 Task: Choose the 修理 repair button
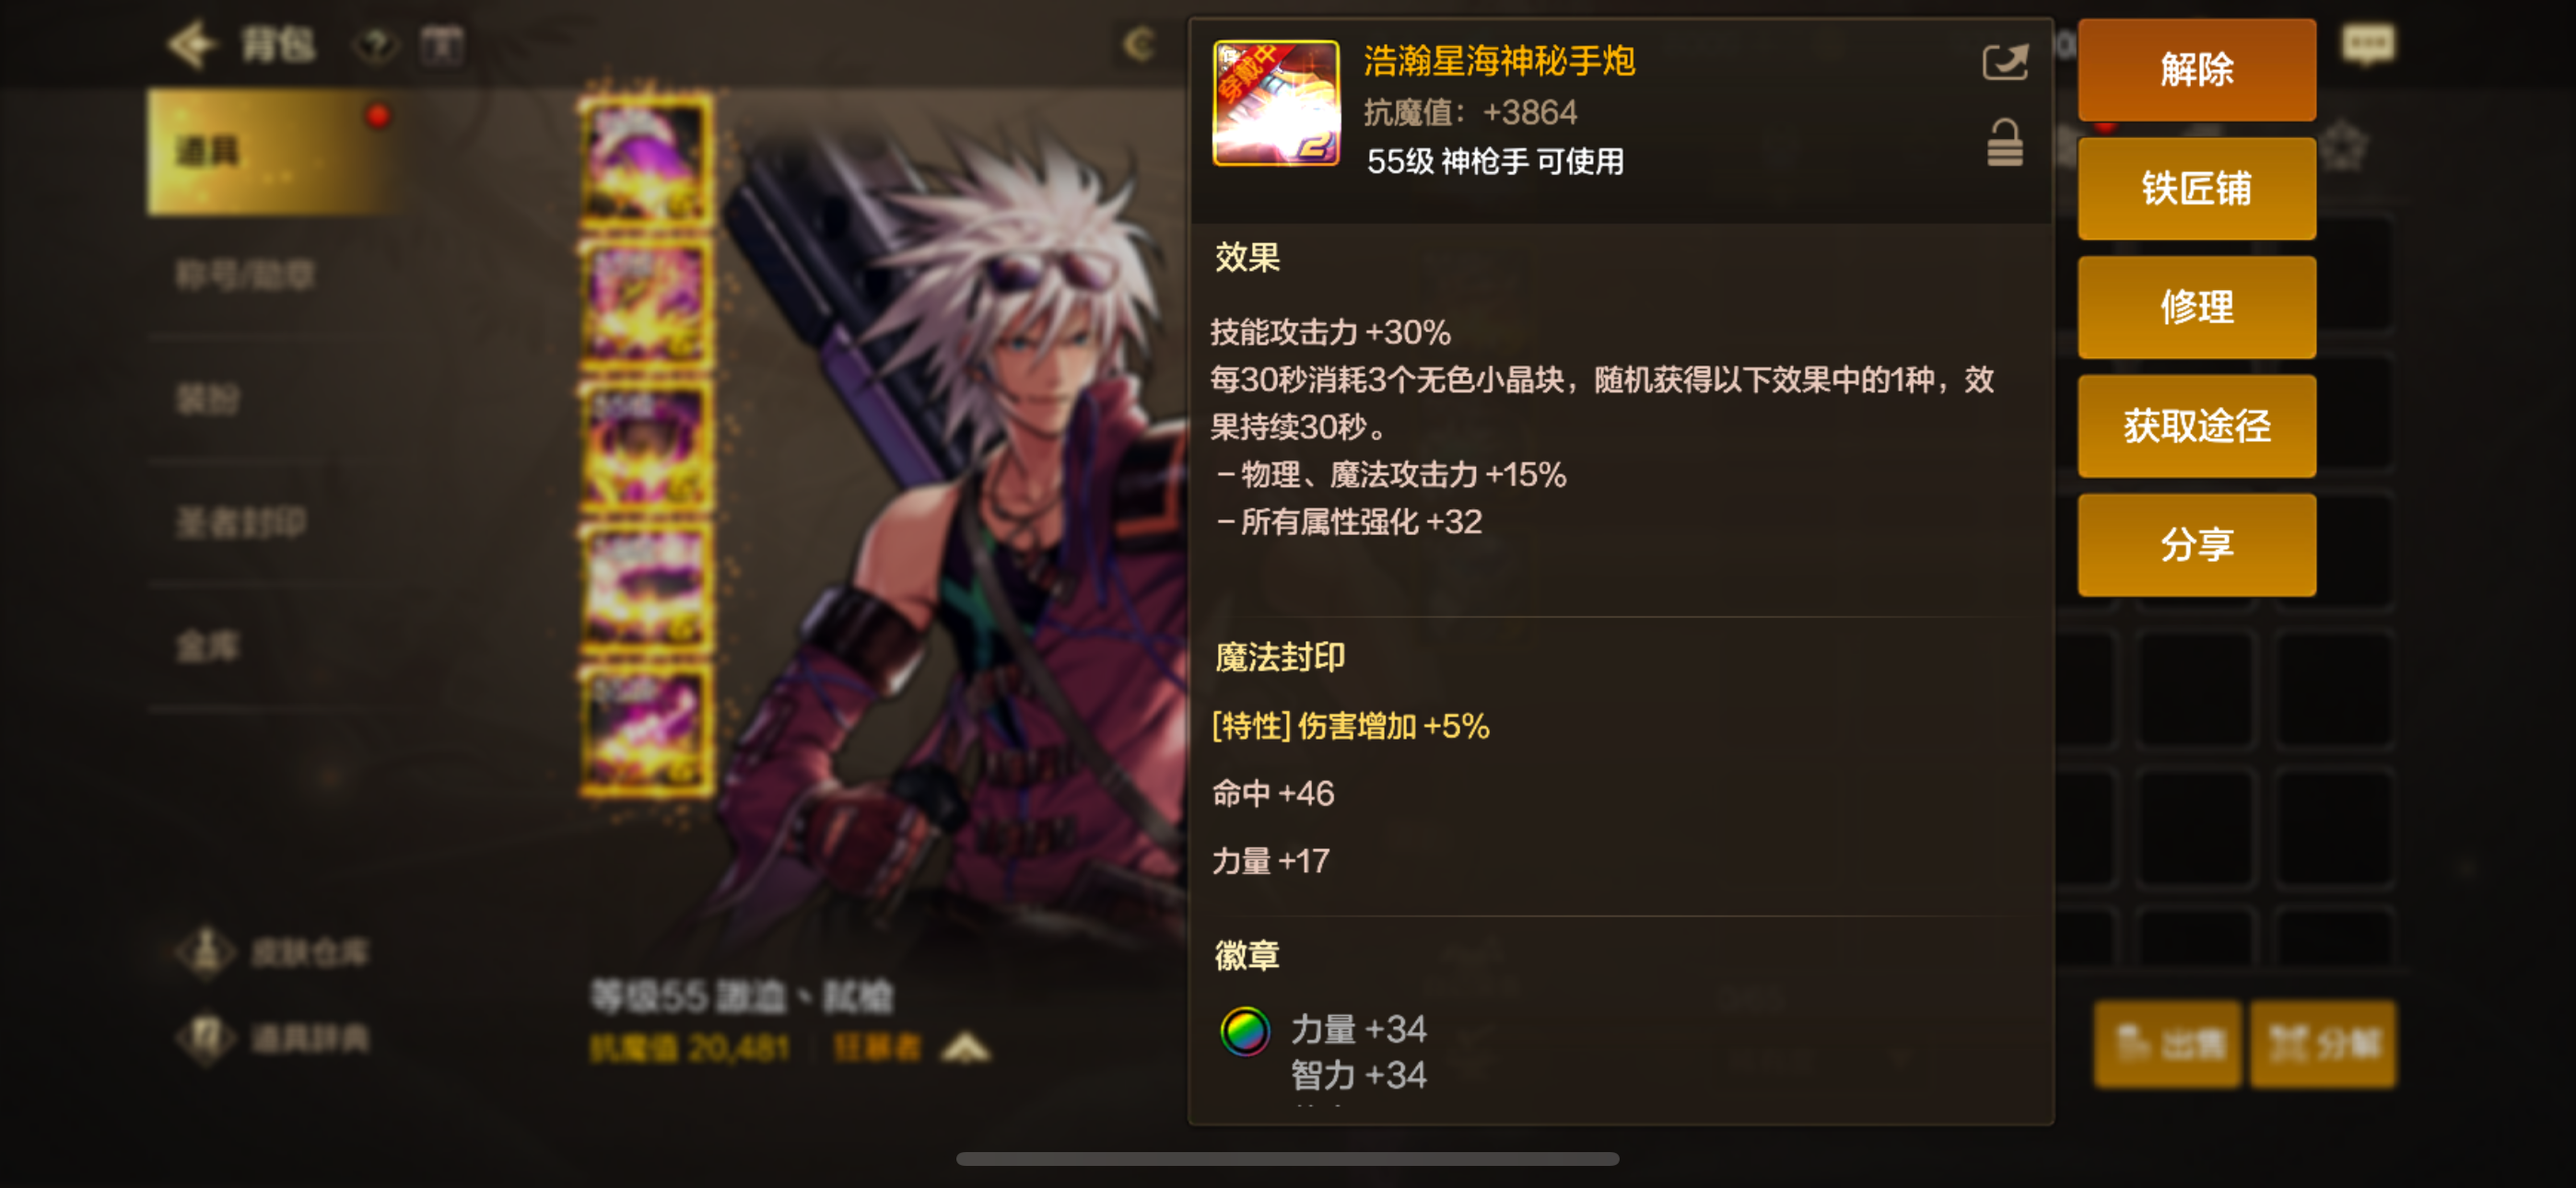click(x=2196, y=307)
